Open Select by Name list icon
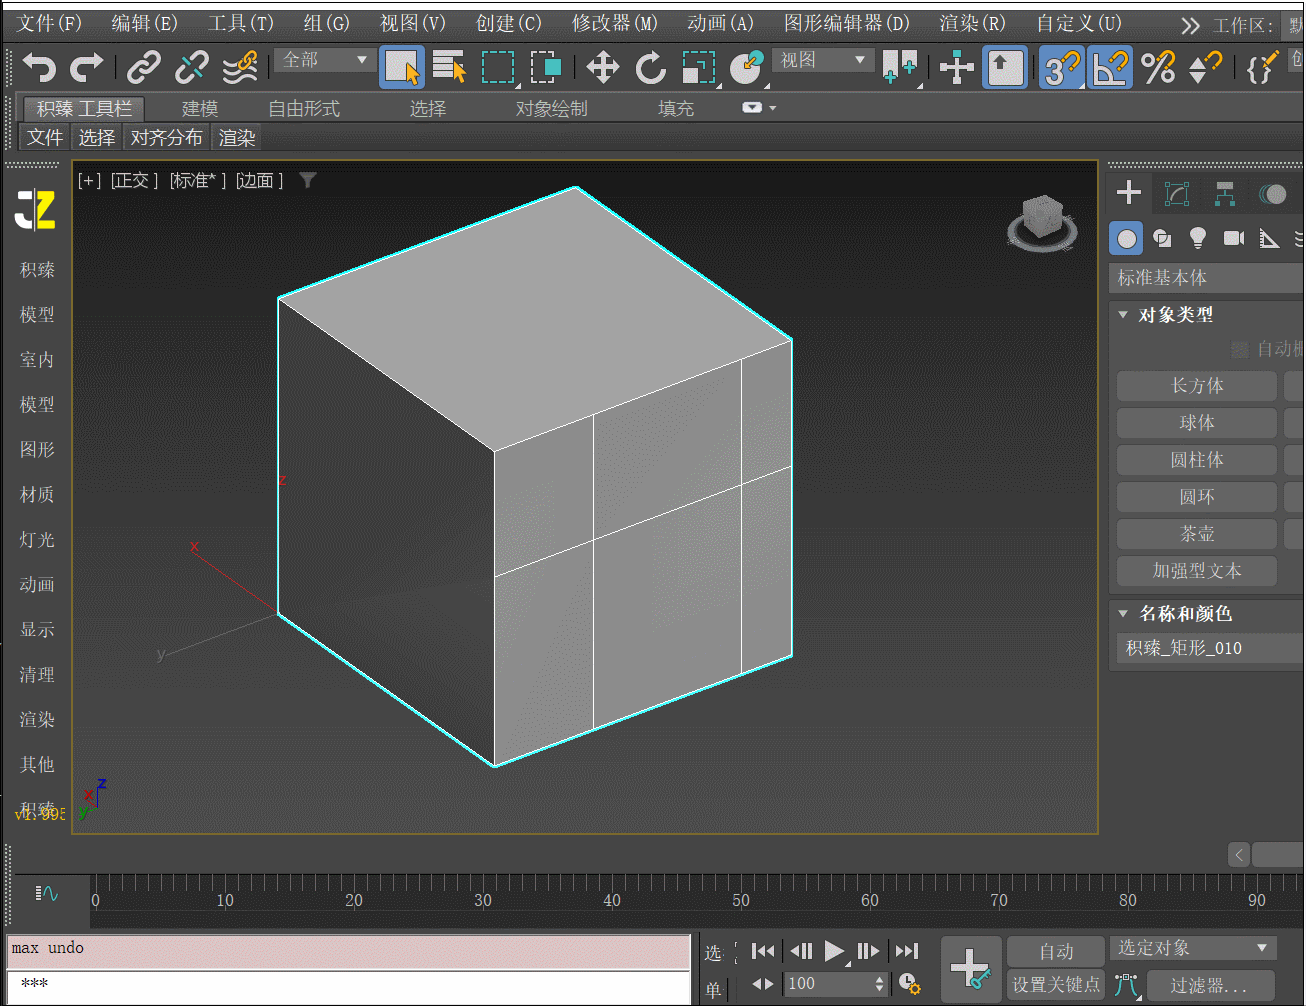This screenshot has width=1306, height=1006. tap(450, 68)
